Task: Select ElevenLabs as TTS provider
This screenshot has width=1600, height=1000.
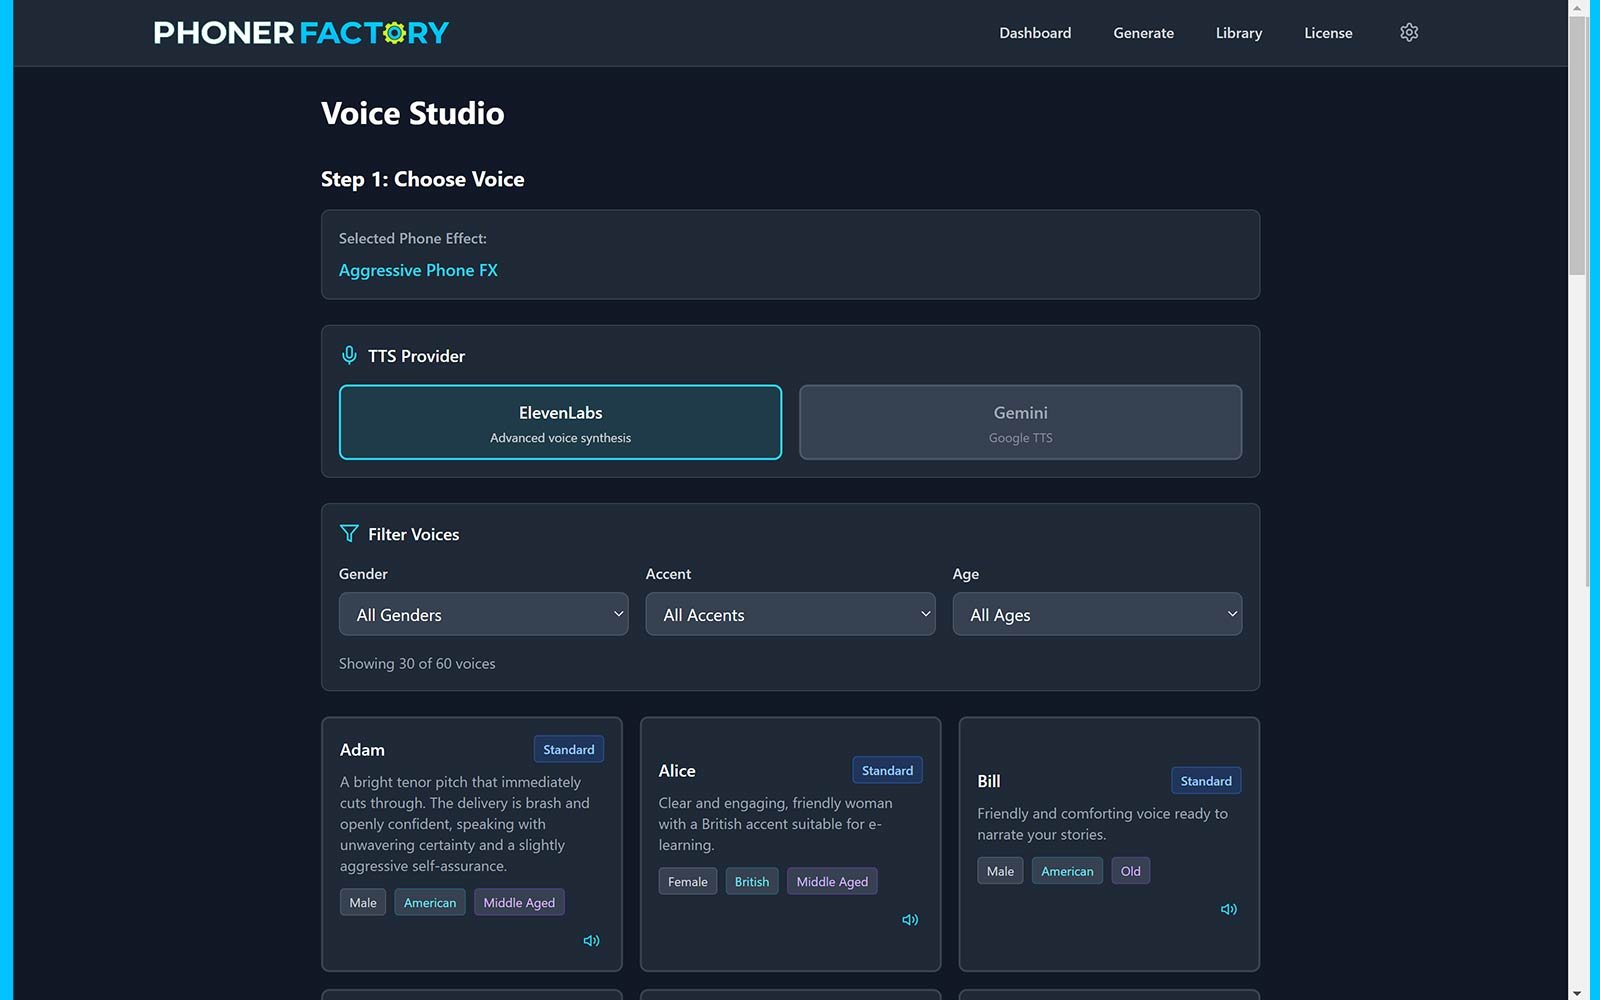Action: coord(560,422)
